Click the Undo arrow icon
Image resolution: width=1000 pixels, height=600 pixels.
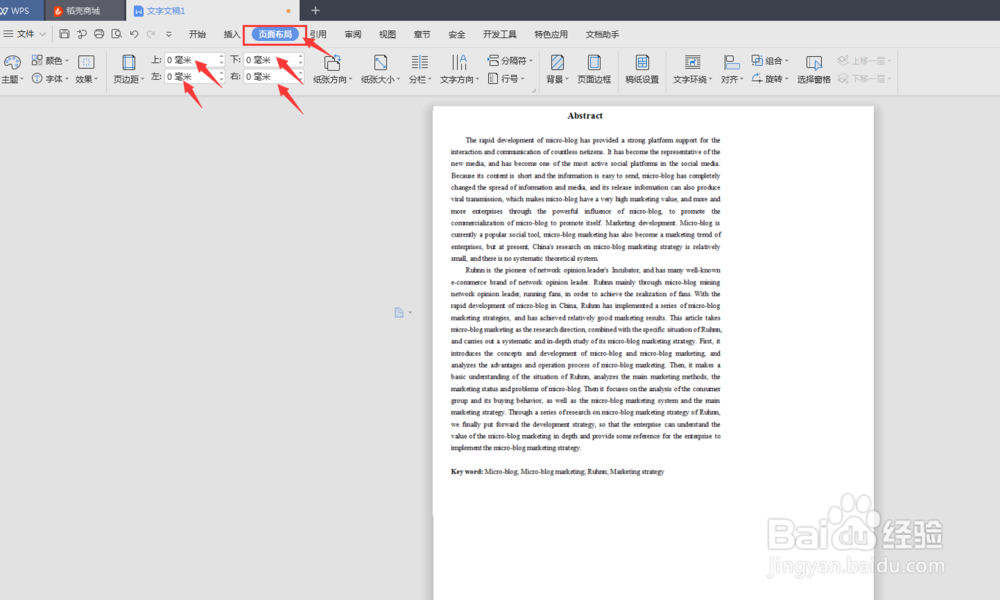(x=135, y=33)
